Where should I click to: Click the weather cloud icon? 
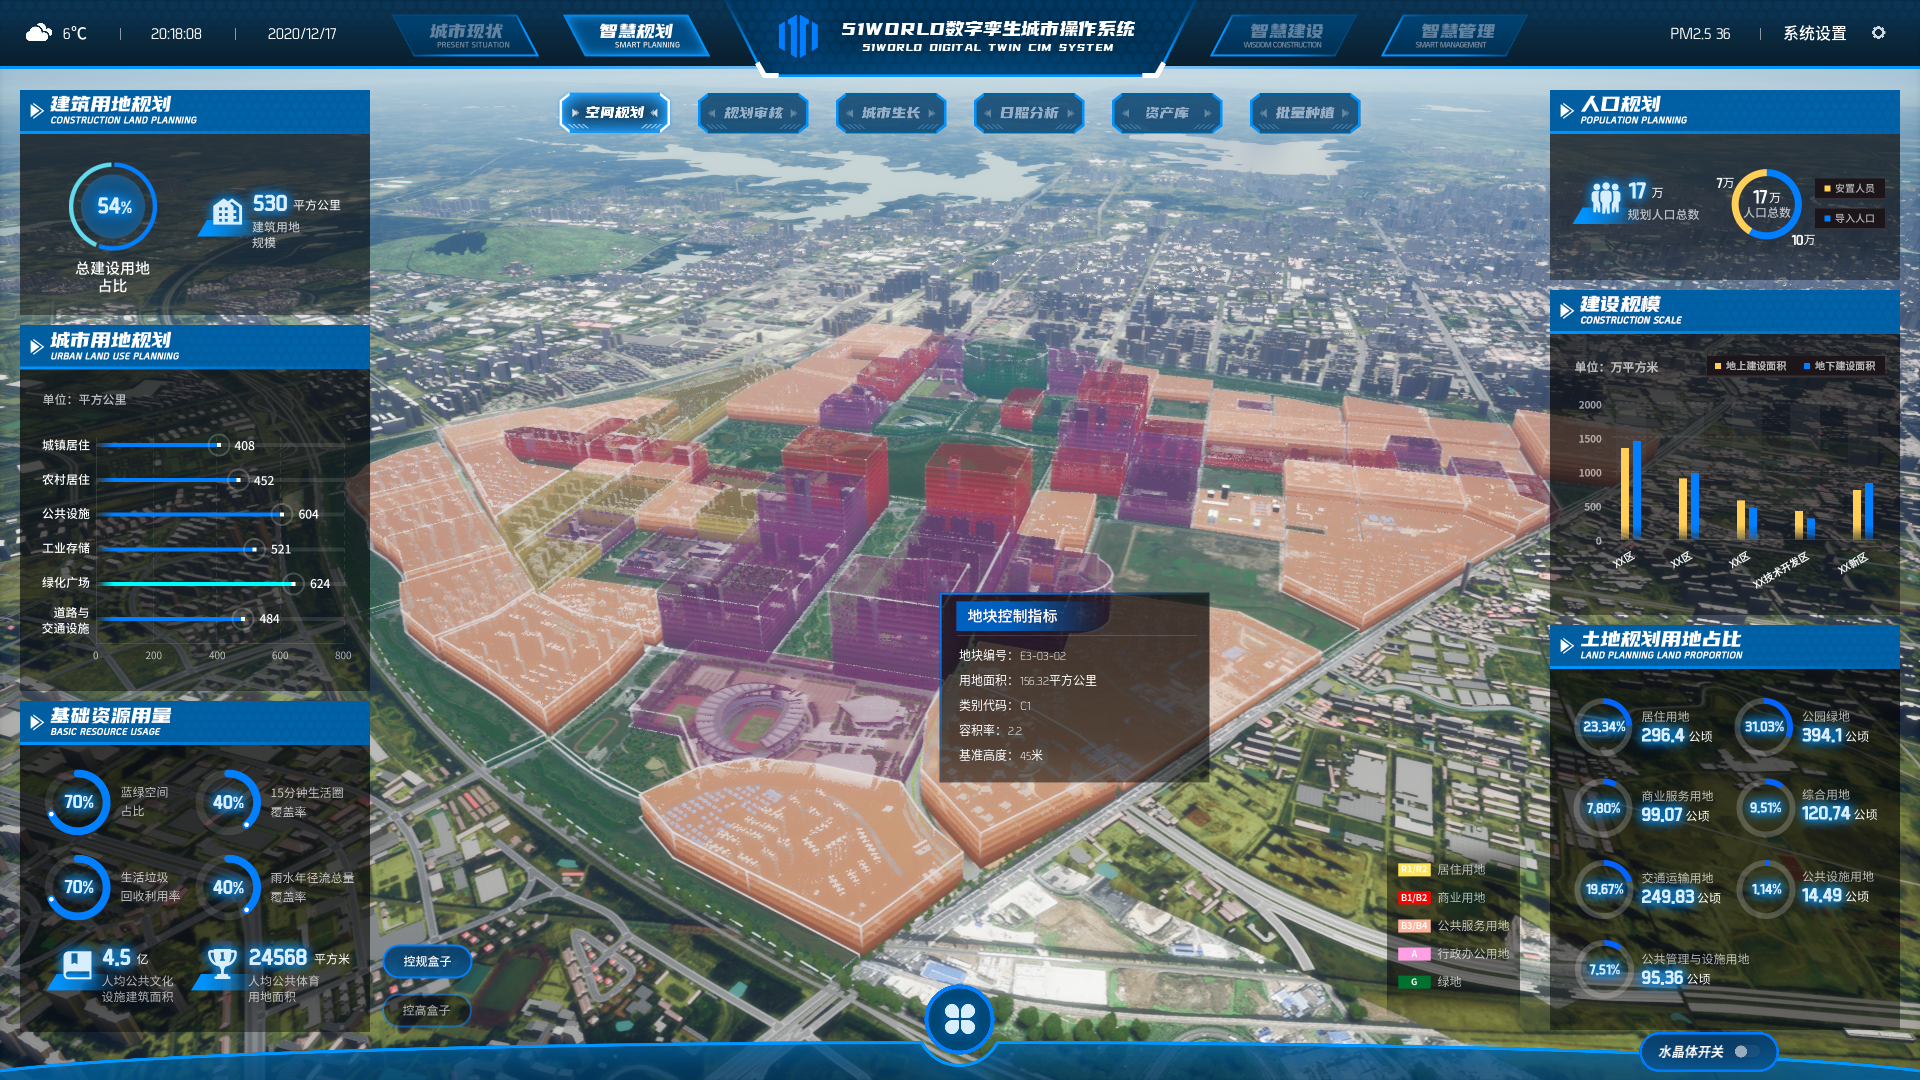pyautogui.click(x=38, y=33)
